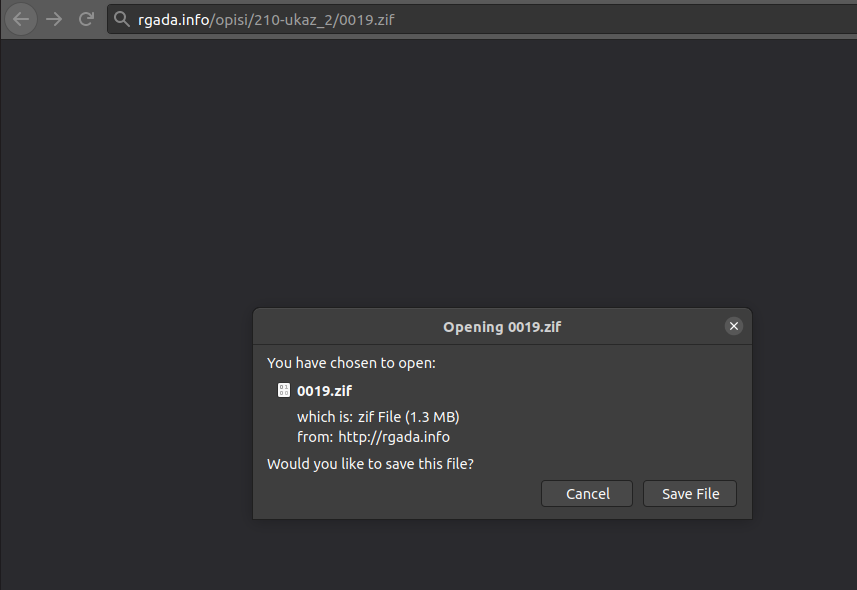Click the Cancel button in the dialog
Screen dimensions: 857x590
(x=586, y=493)
